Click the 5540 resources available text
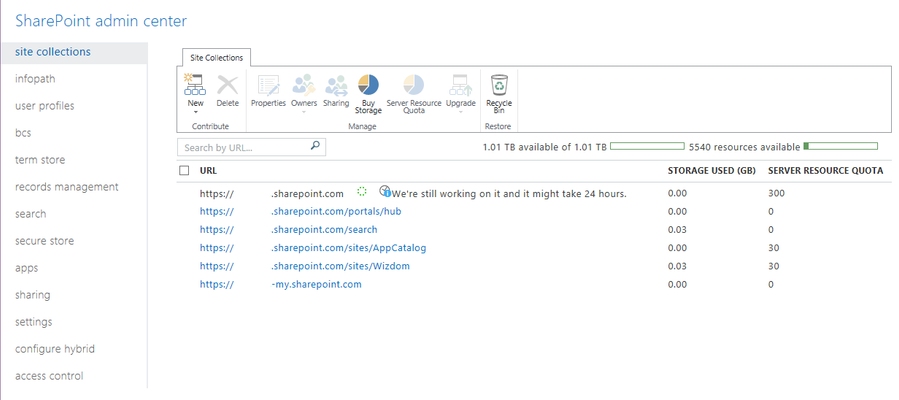Screen dimensions: 899x400 [x=744, y=147]
